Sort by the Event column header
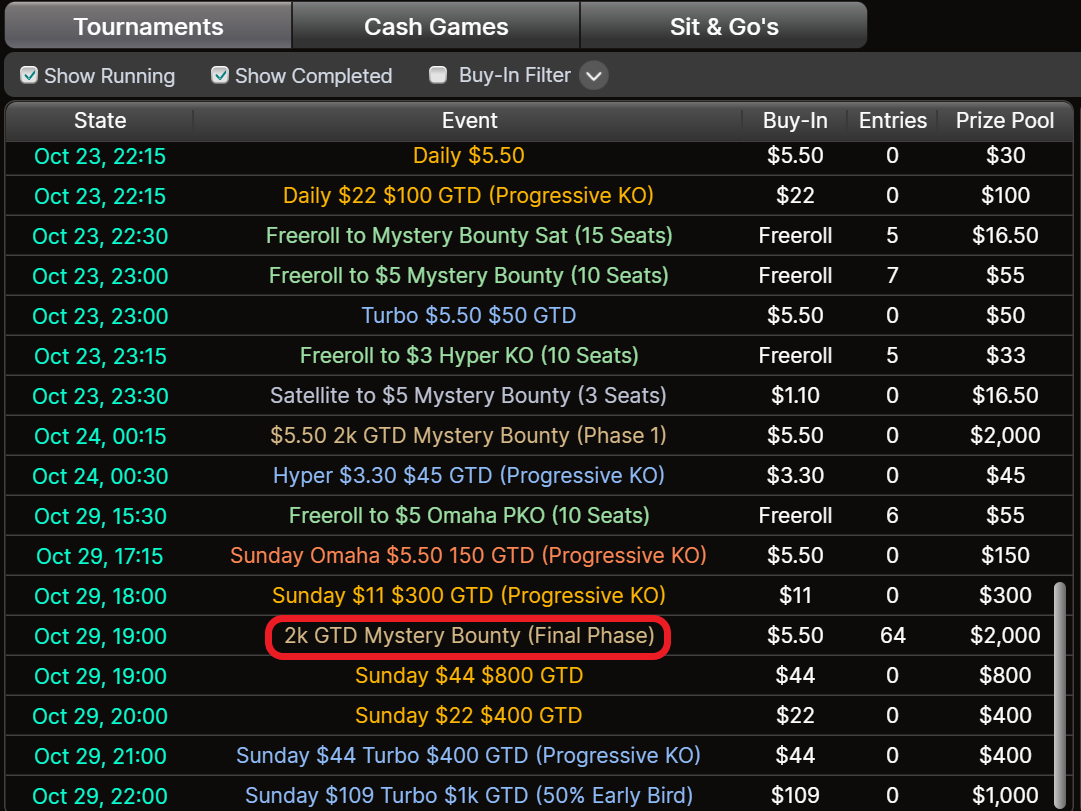This screenshot has width=1081, height=811. pos(469,120)
